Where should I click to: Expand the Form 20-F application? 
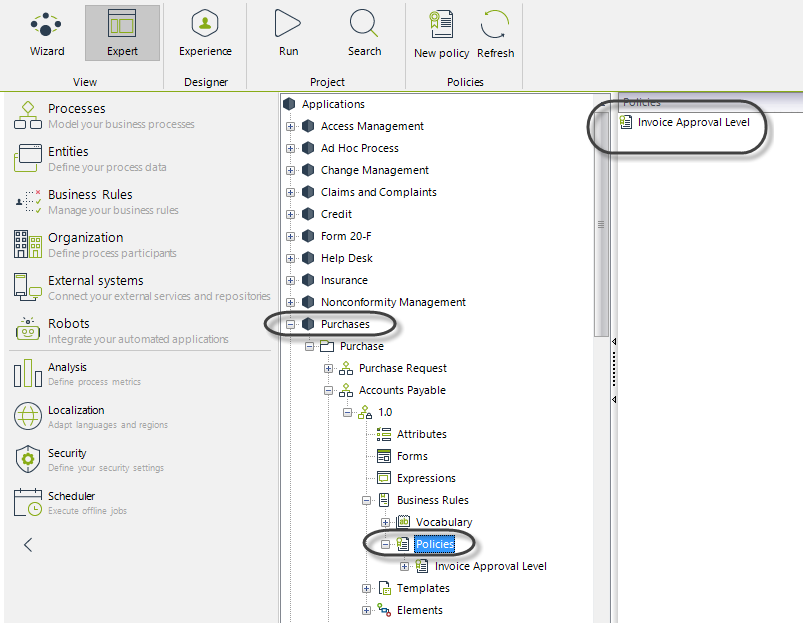(290, 237)
